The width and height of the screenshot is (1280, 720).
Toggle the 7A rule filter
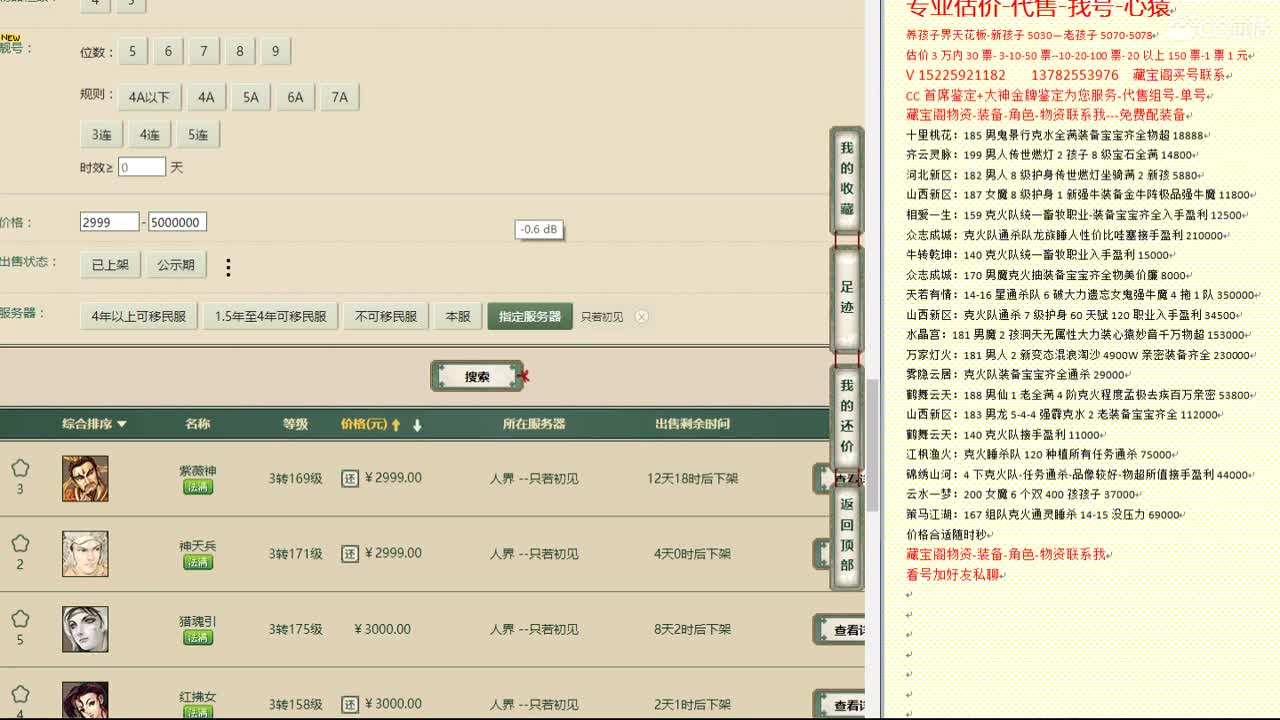pos(340,97)
